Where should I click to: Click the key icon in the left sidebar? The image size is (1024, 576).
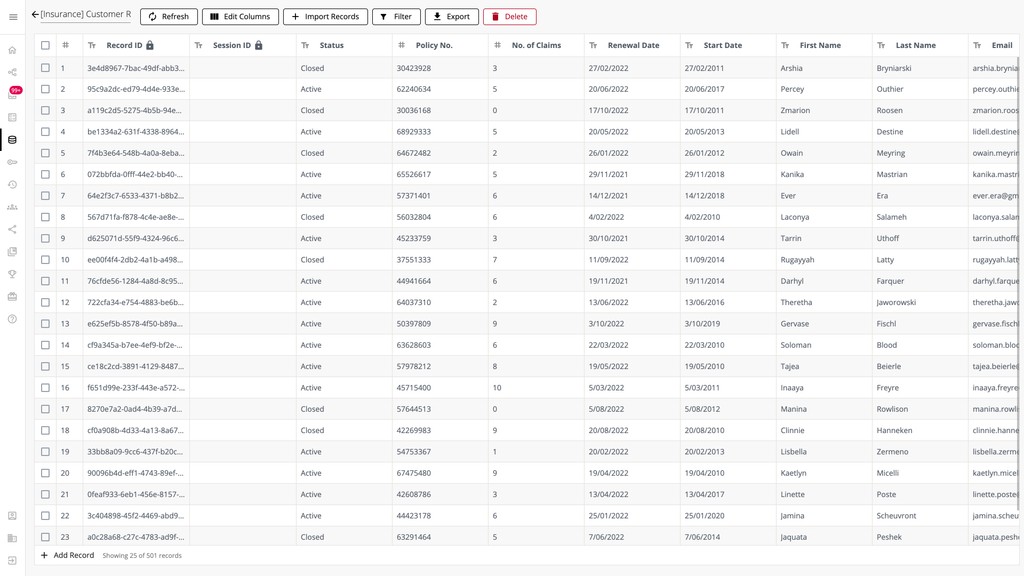[x=12, y=162]
